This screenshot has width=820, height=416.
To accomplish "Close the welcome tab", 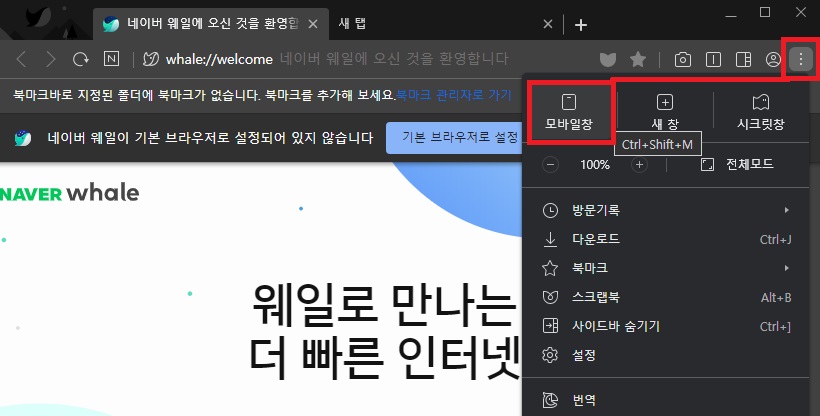I will click(x=313, y=24).
